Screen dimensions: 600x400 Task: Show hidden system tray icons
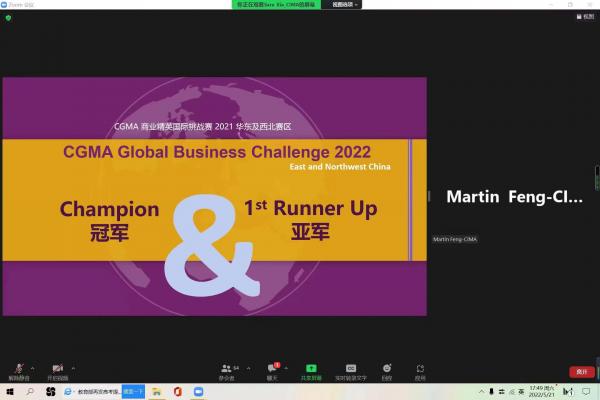(481, 391)
